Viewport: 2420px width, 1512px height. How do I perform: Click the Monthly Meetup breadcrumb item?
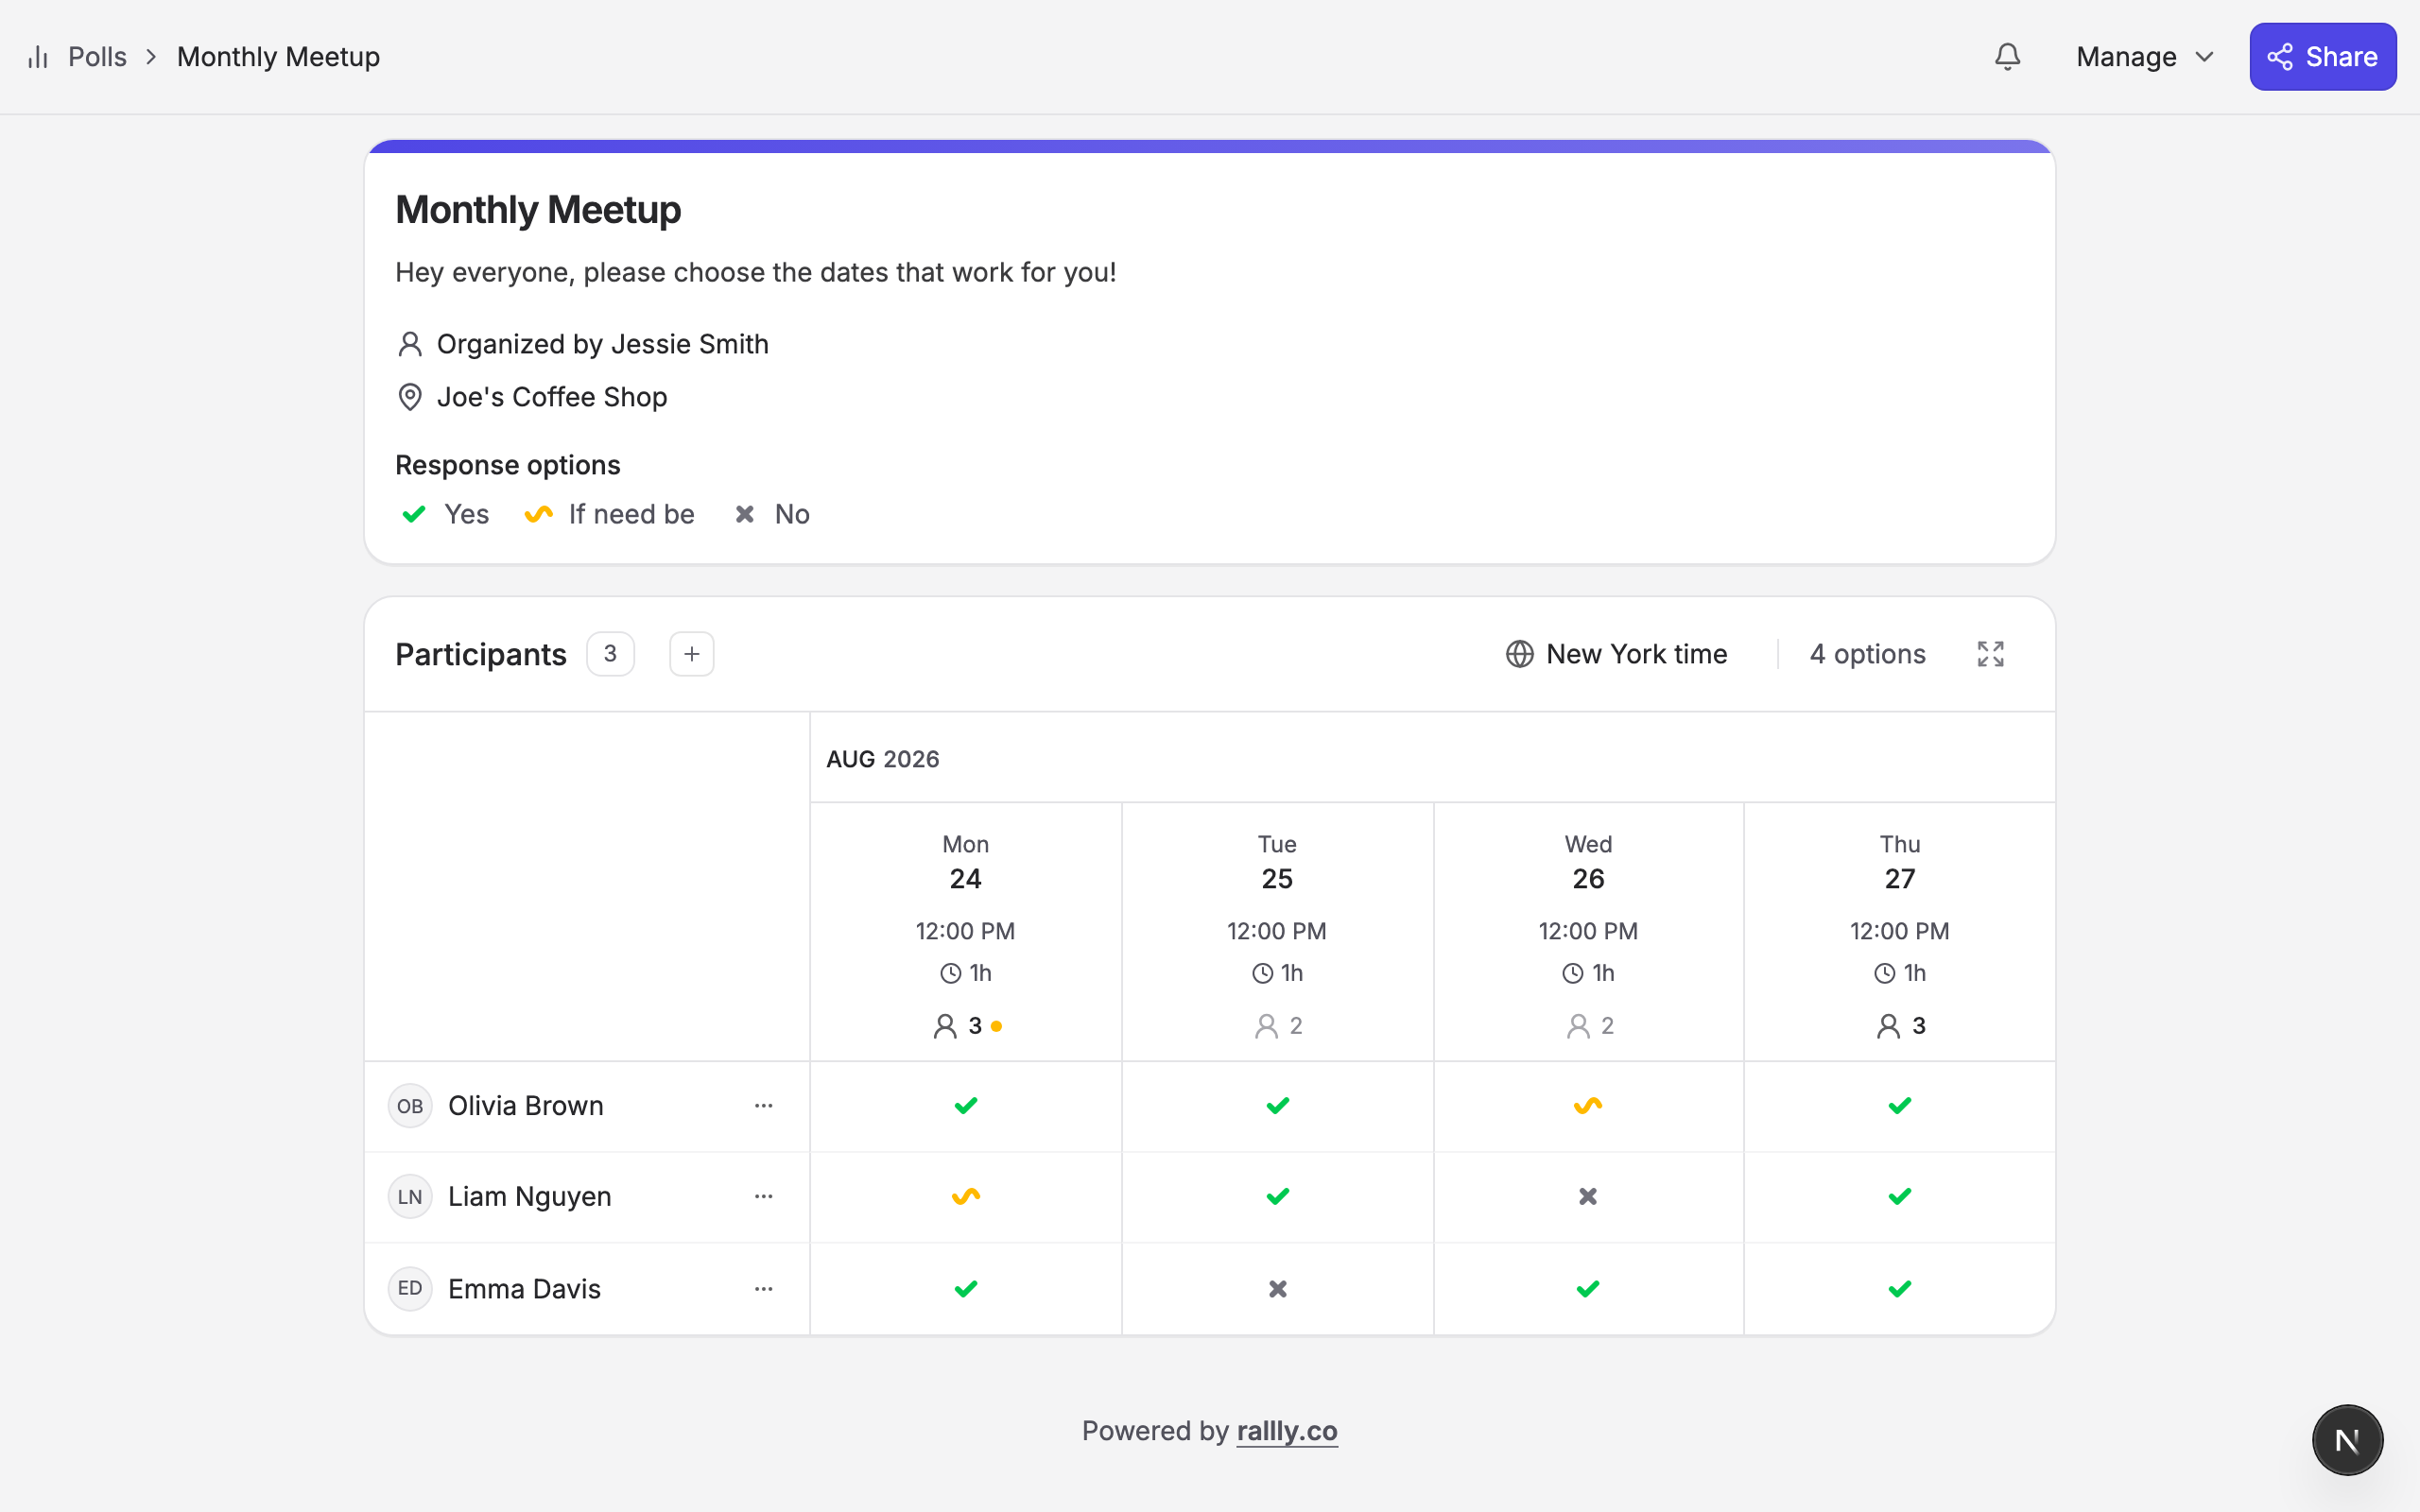pos(278,57)
